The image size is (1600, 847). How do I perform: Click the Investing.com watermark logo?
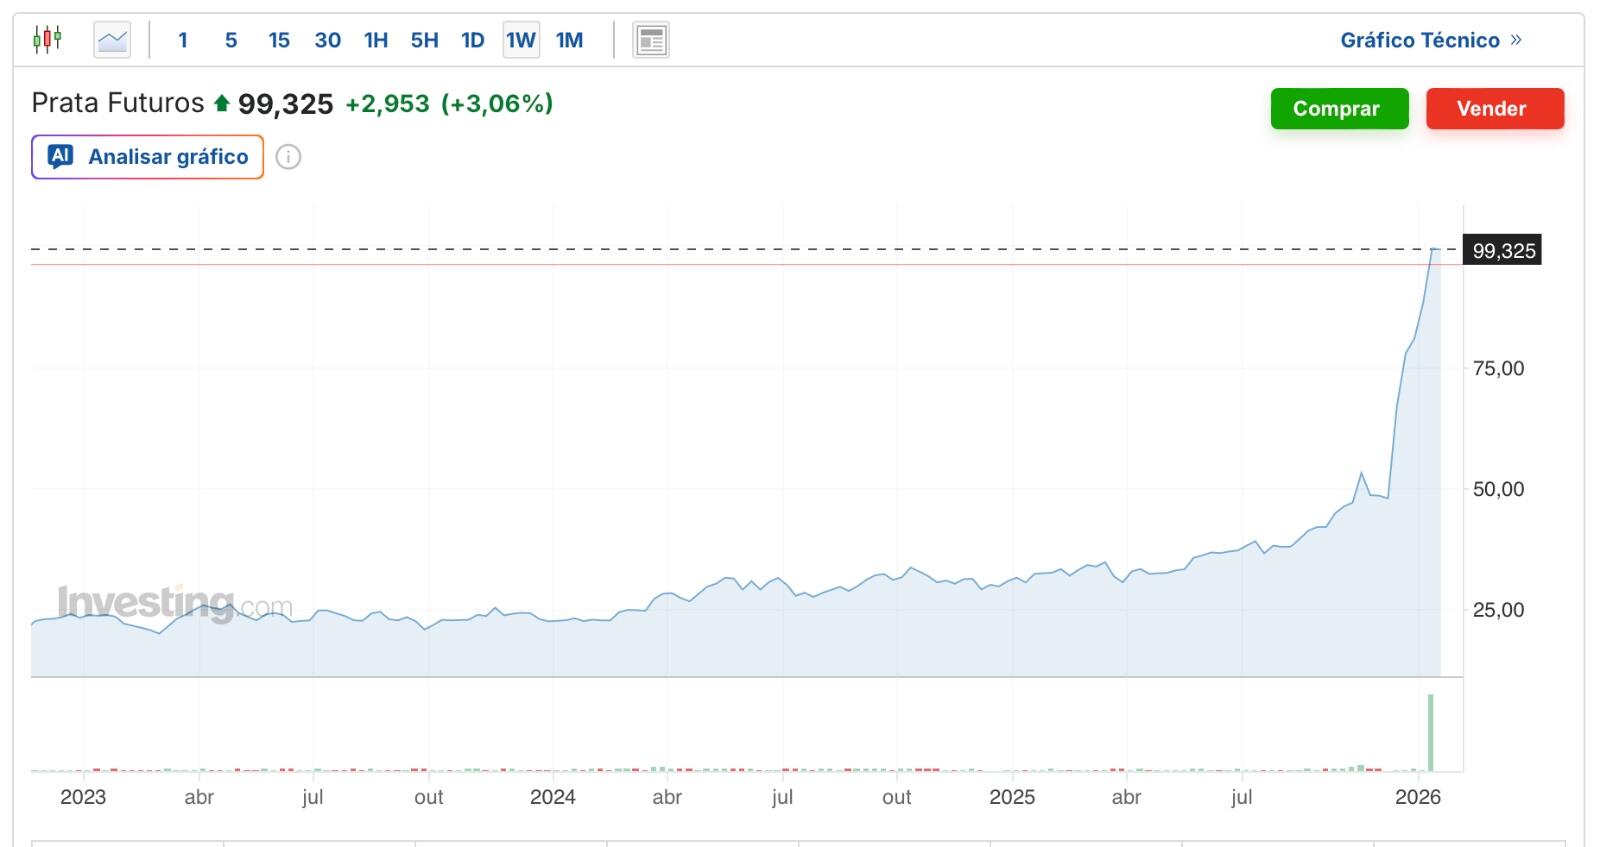click(x=175, y=604)
